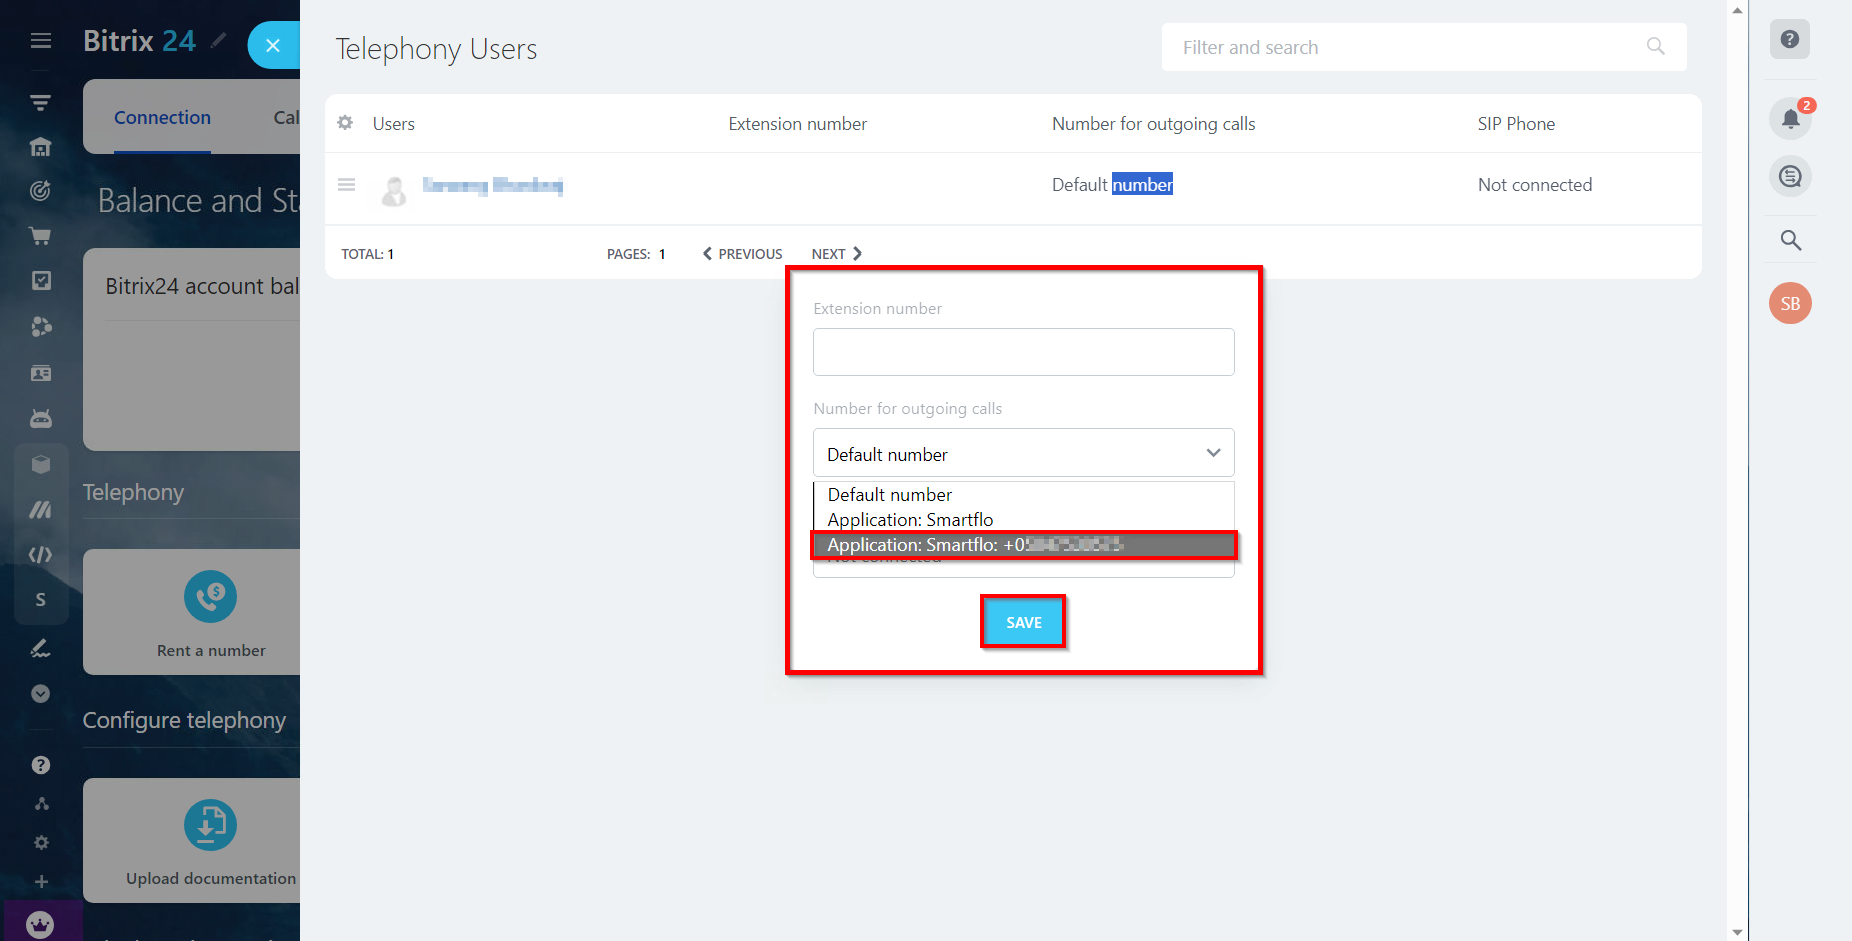Open the left hamburger menu
This screenshot has width=1852, height=941.
[41, 41]
